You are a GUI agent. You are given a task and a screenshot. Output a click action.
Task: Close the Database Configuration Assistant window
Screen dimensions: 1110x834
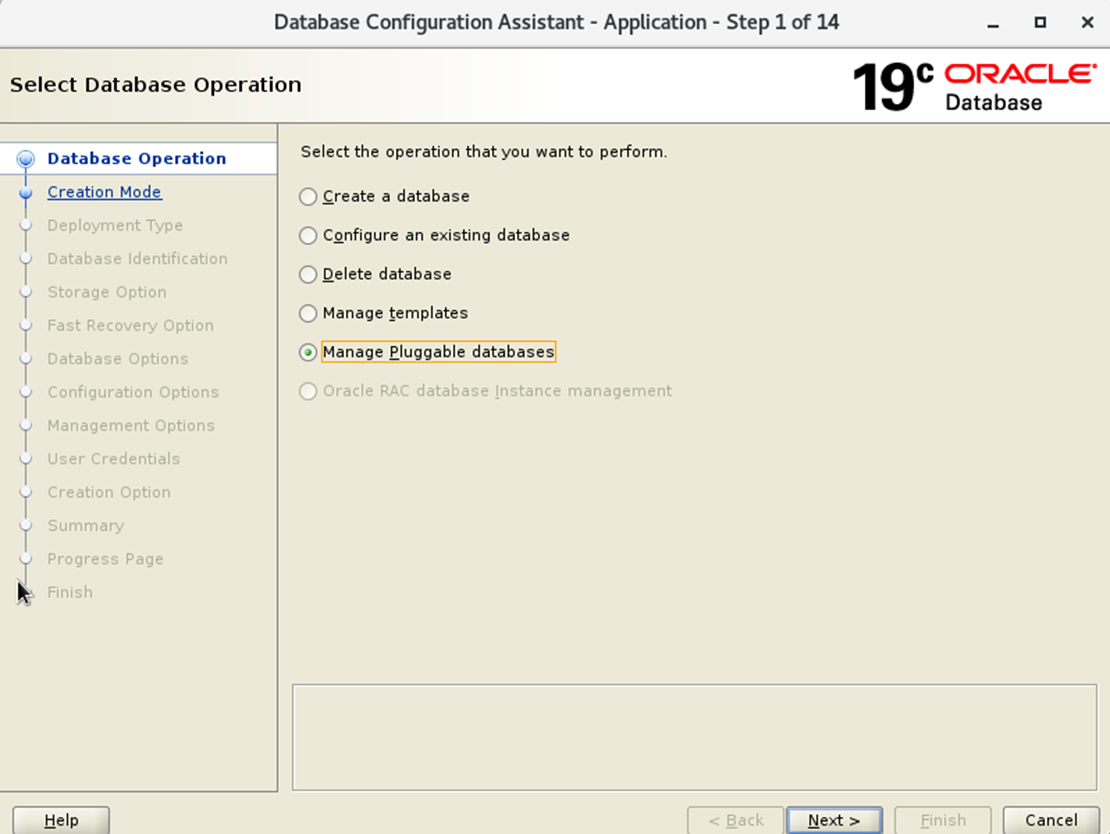point(1088,23)
